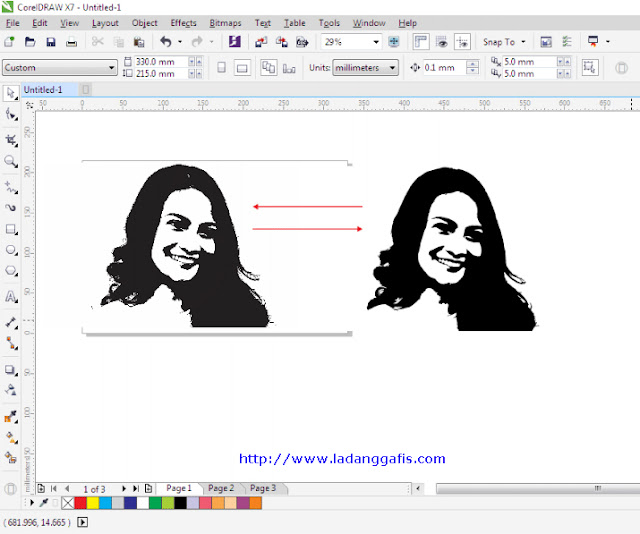This screenshot has width=640, height=534.
Task: Increase nudge distance stepper
Action: [x=473, y=64]
